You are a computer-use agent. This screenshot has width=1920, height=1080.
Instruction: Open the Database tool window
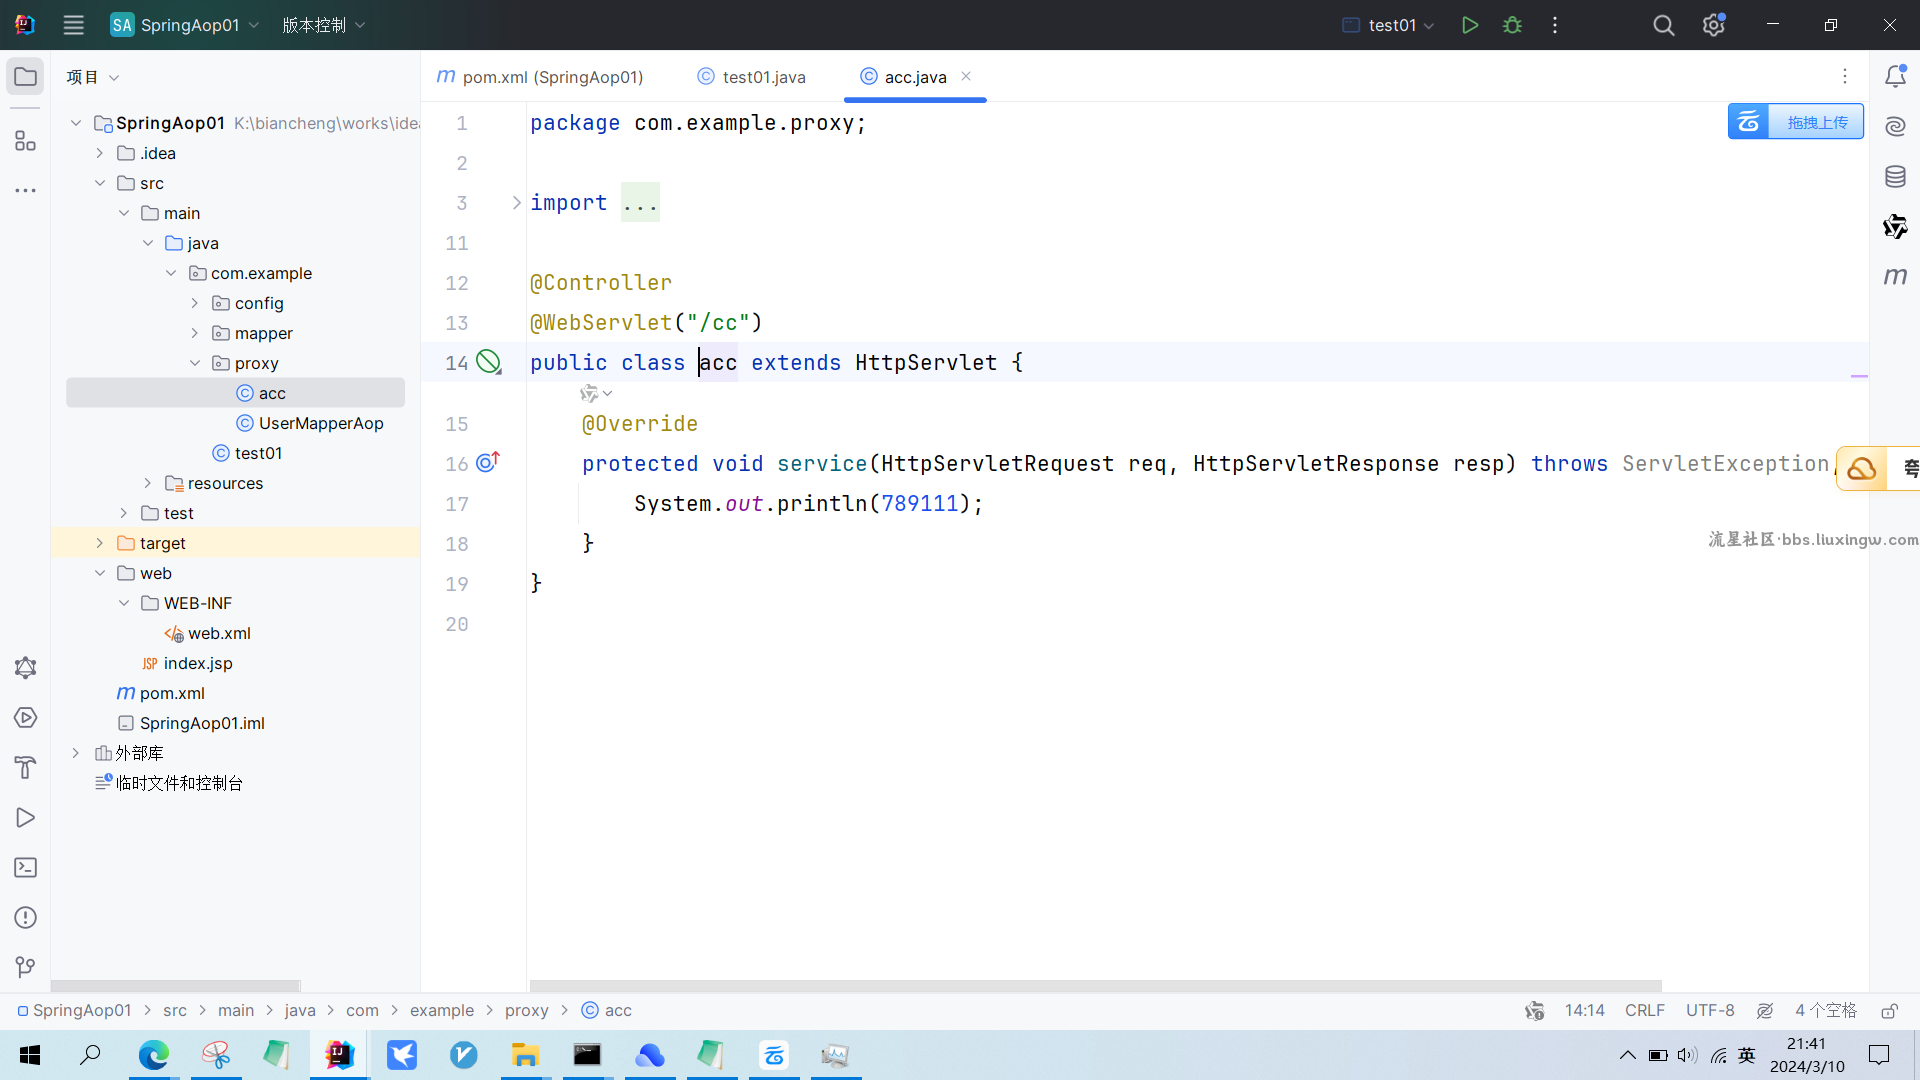coord(1895,177)
